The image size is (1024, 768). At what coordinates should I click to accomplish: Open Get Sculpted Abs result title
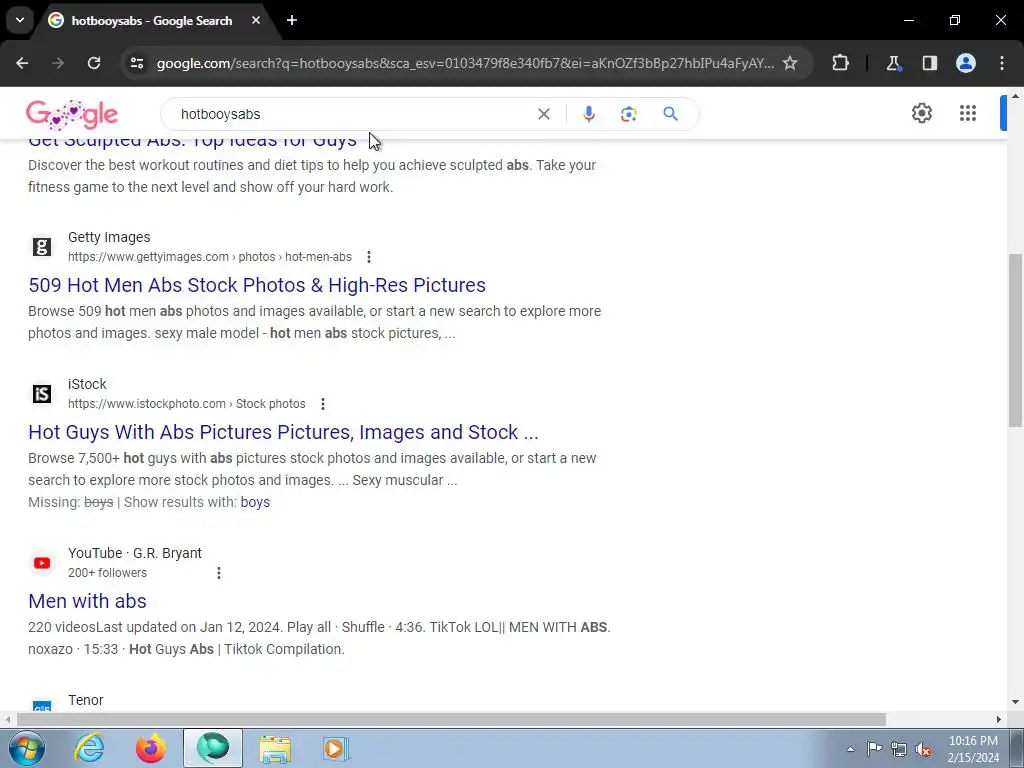pyautogui.click(x=193, y=142)
